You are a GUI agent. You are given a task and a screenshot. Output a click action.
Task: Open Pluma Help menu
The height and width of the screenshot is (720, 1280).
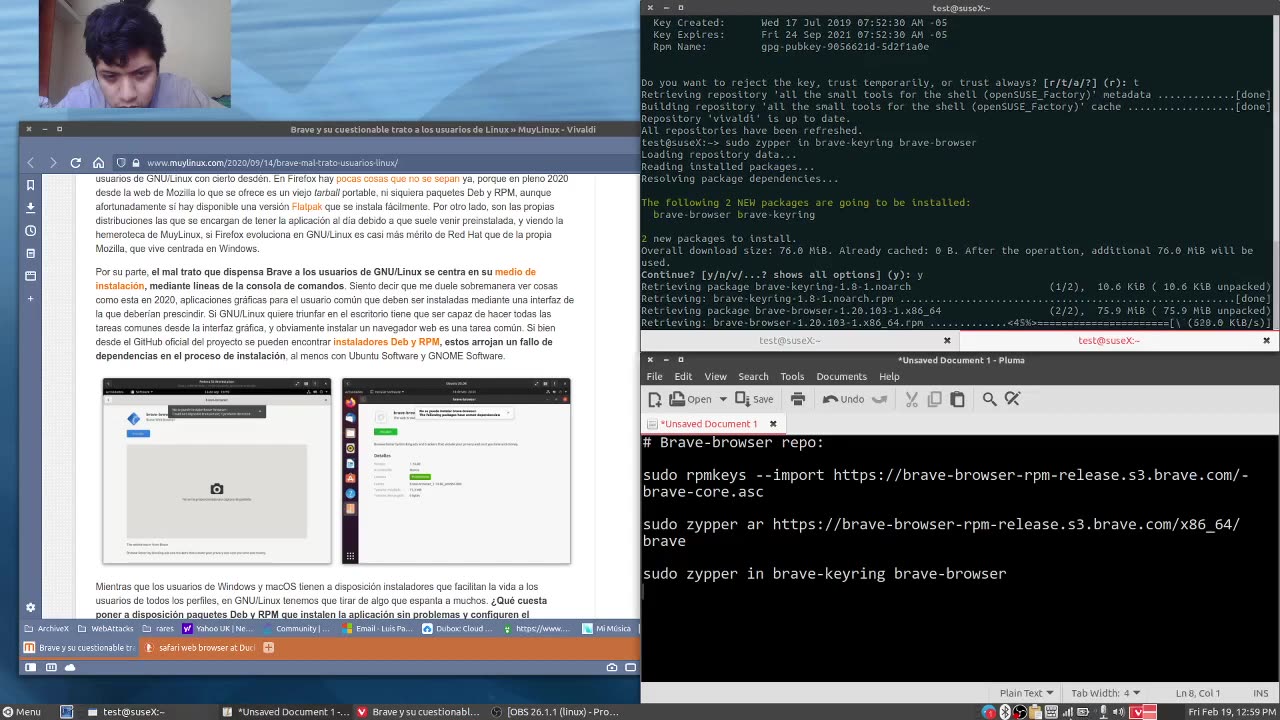coord(889,376)
